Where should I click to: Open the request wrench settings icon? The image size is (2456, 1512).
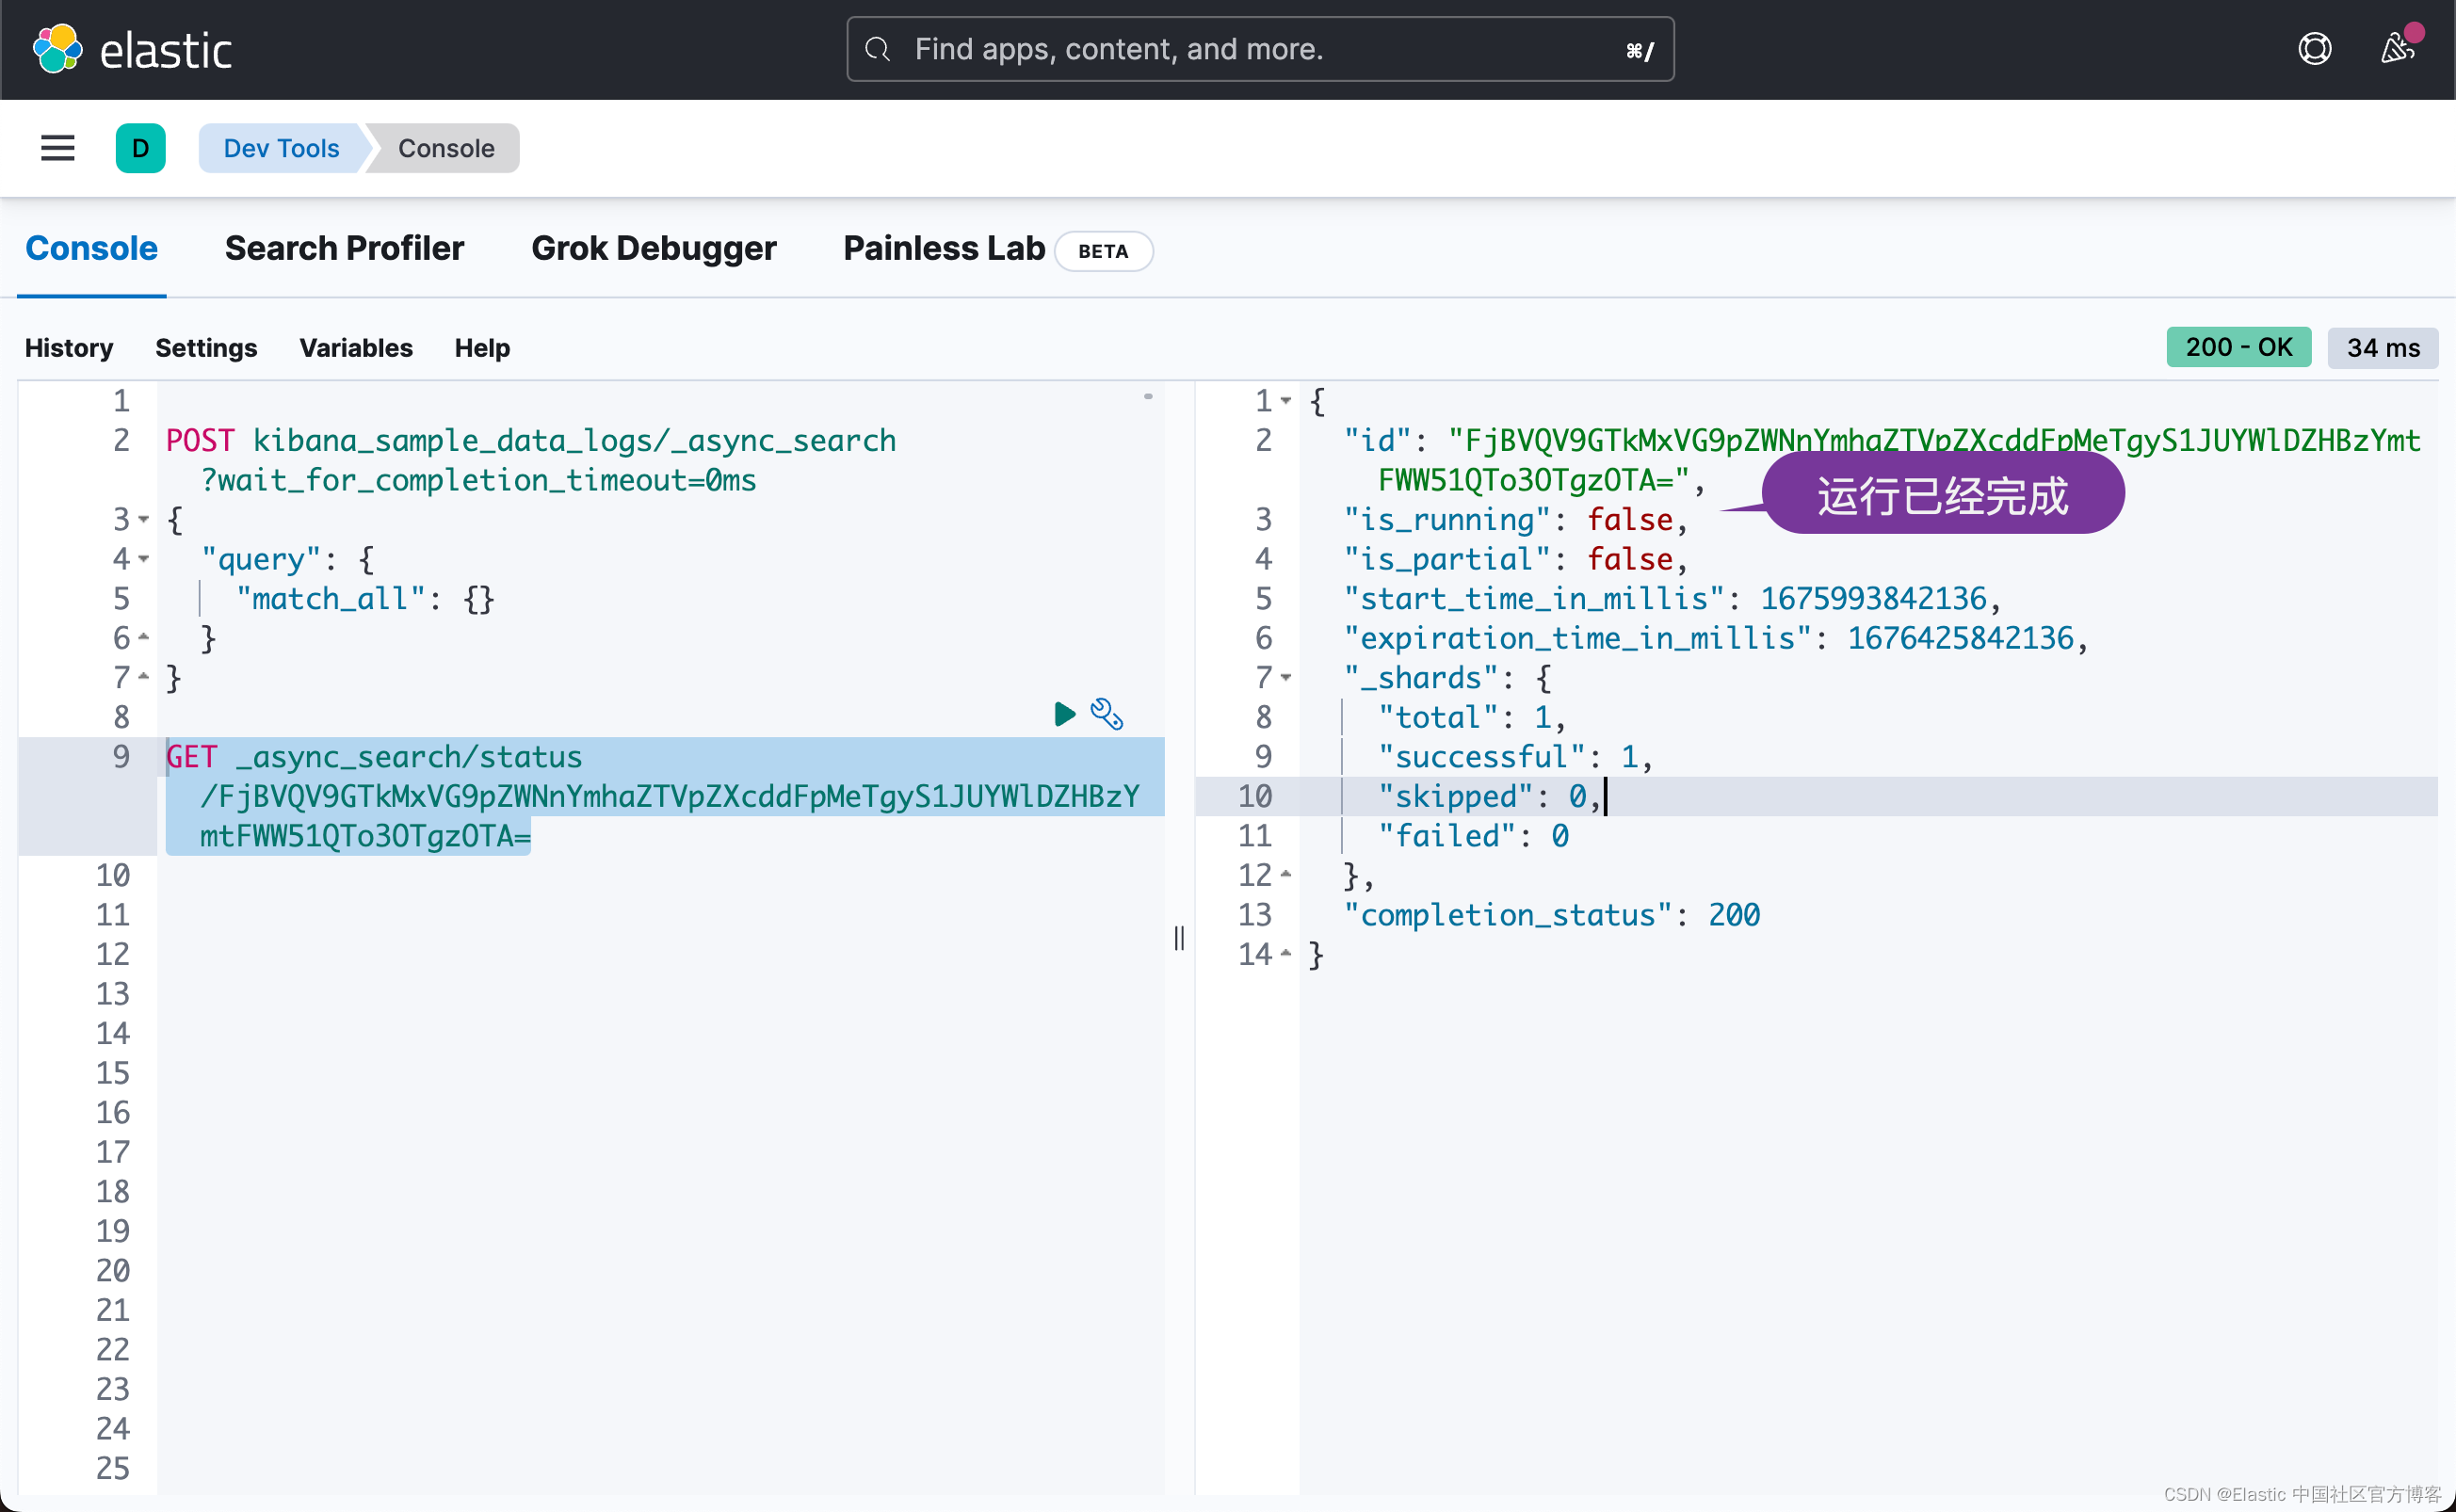coord(1107,713)
